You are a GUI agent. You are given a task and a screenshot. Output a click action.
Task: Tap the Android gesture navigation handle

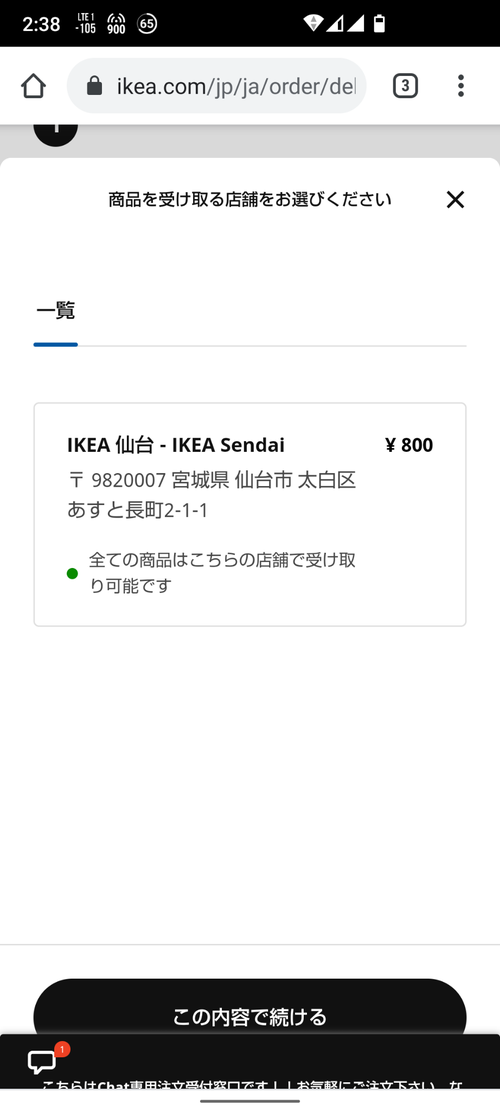pyautogui.click(x=250, y=1101)
